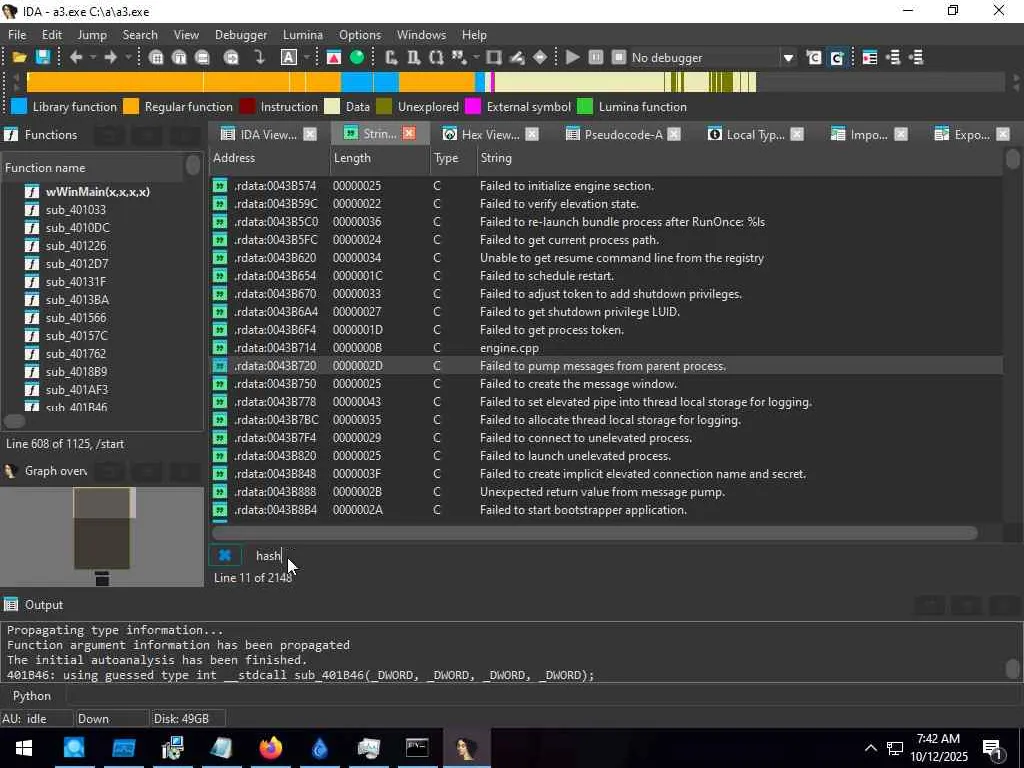Viewport: 1024px width, 768px height.
Task: Open forward-navigation history dropdown arrow
Action: pos(128,57)
